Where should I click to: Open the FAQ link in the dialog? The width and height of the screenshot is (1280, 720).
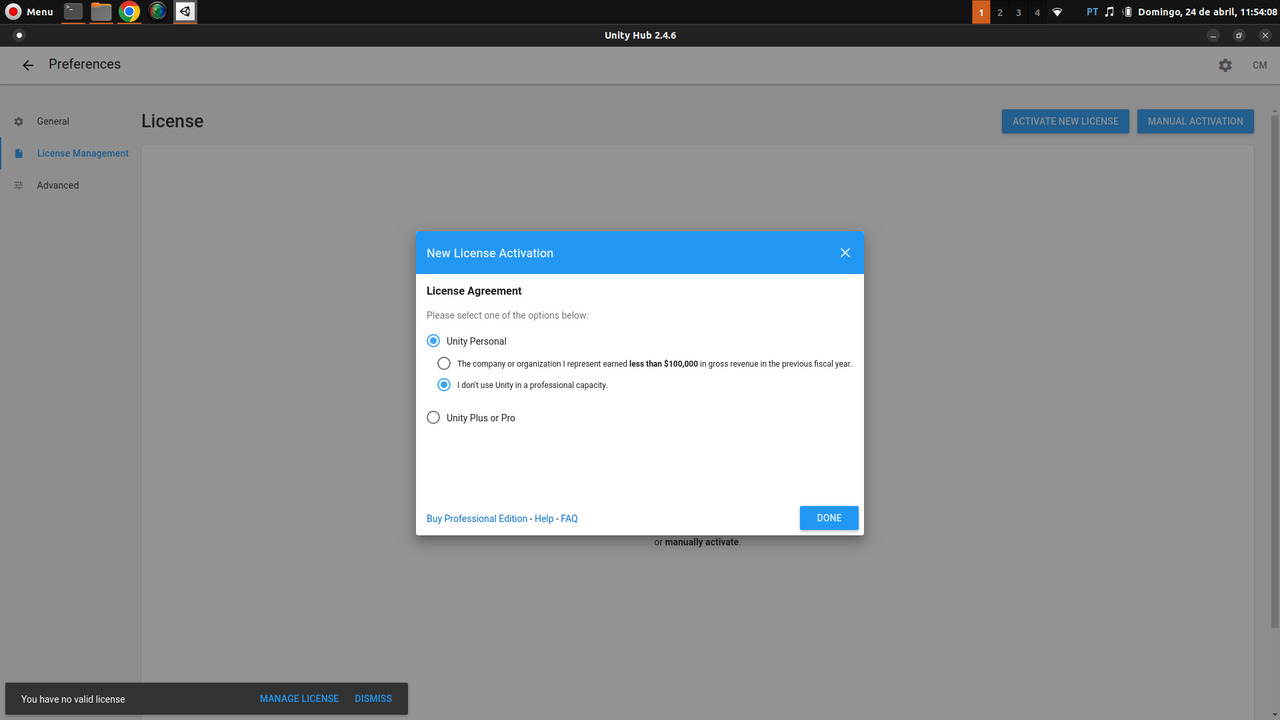[569, 519]
